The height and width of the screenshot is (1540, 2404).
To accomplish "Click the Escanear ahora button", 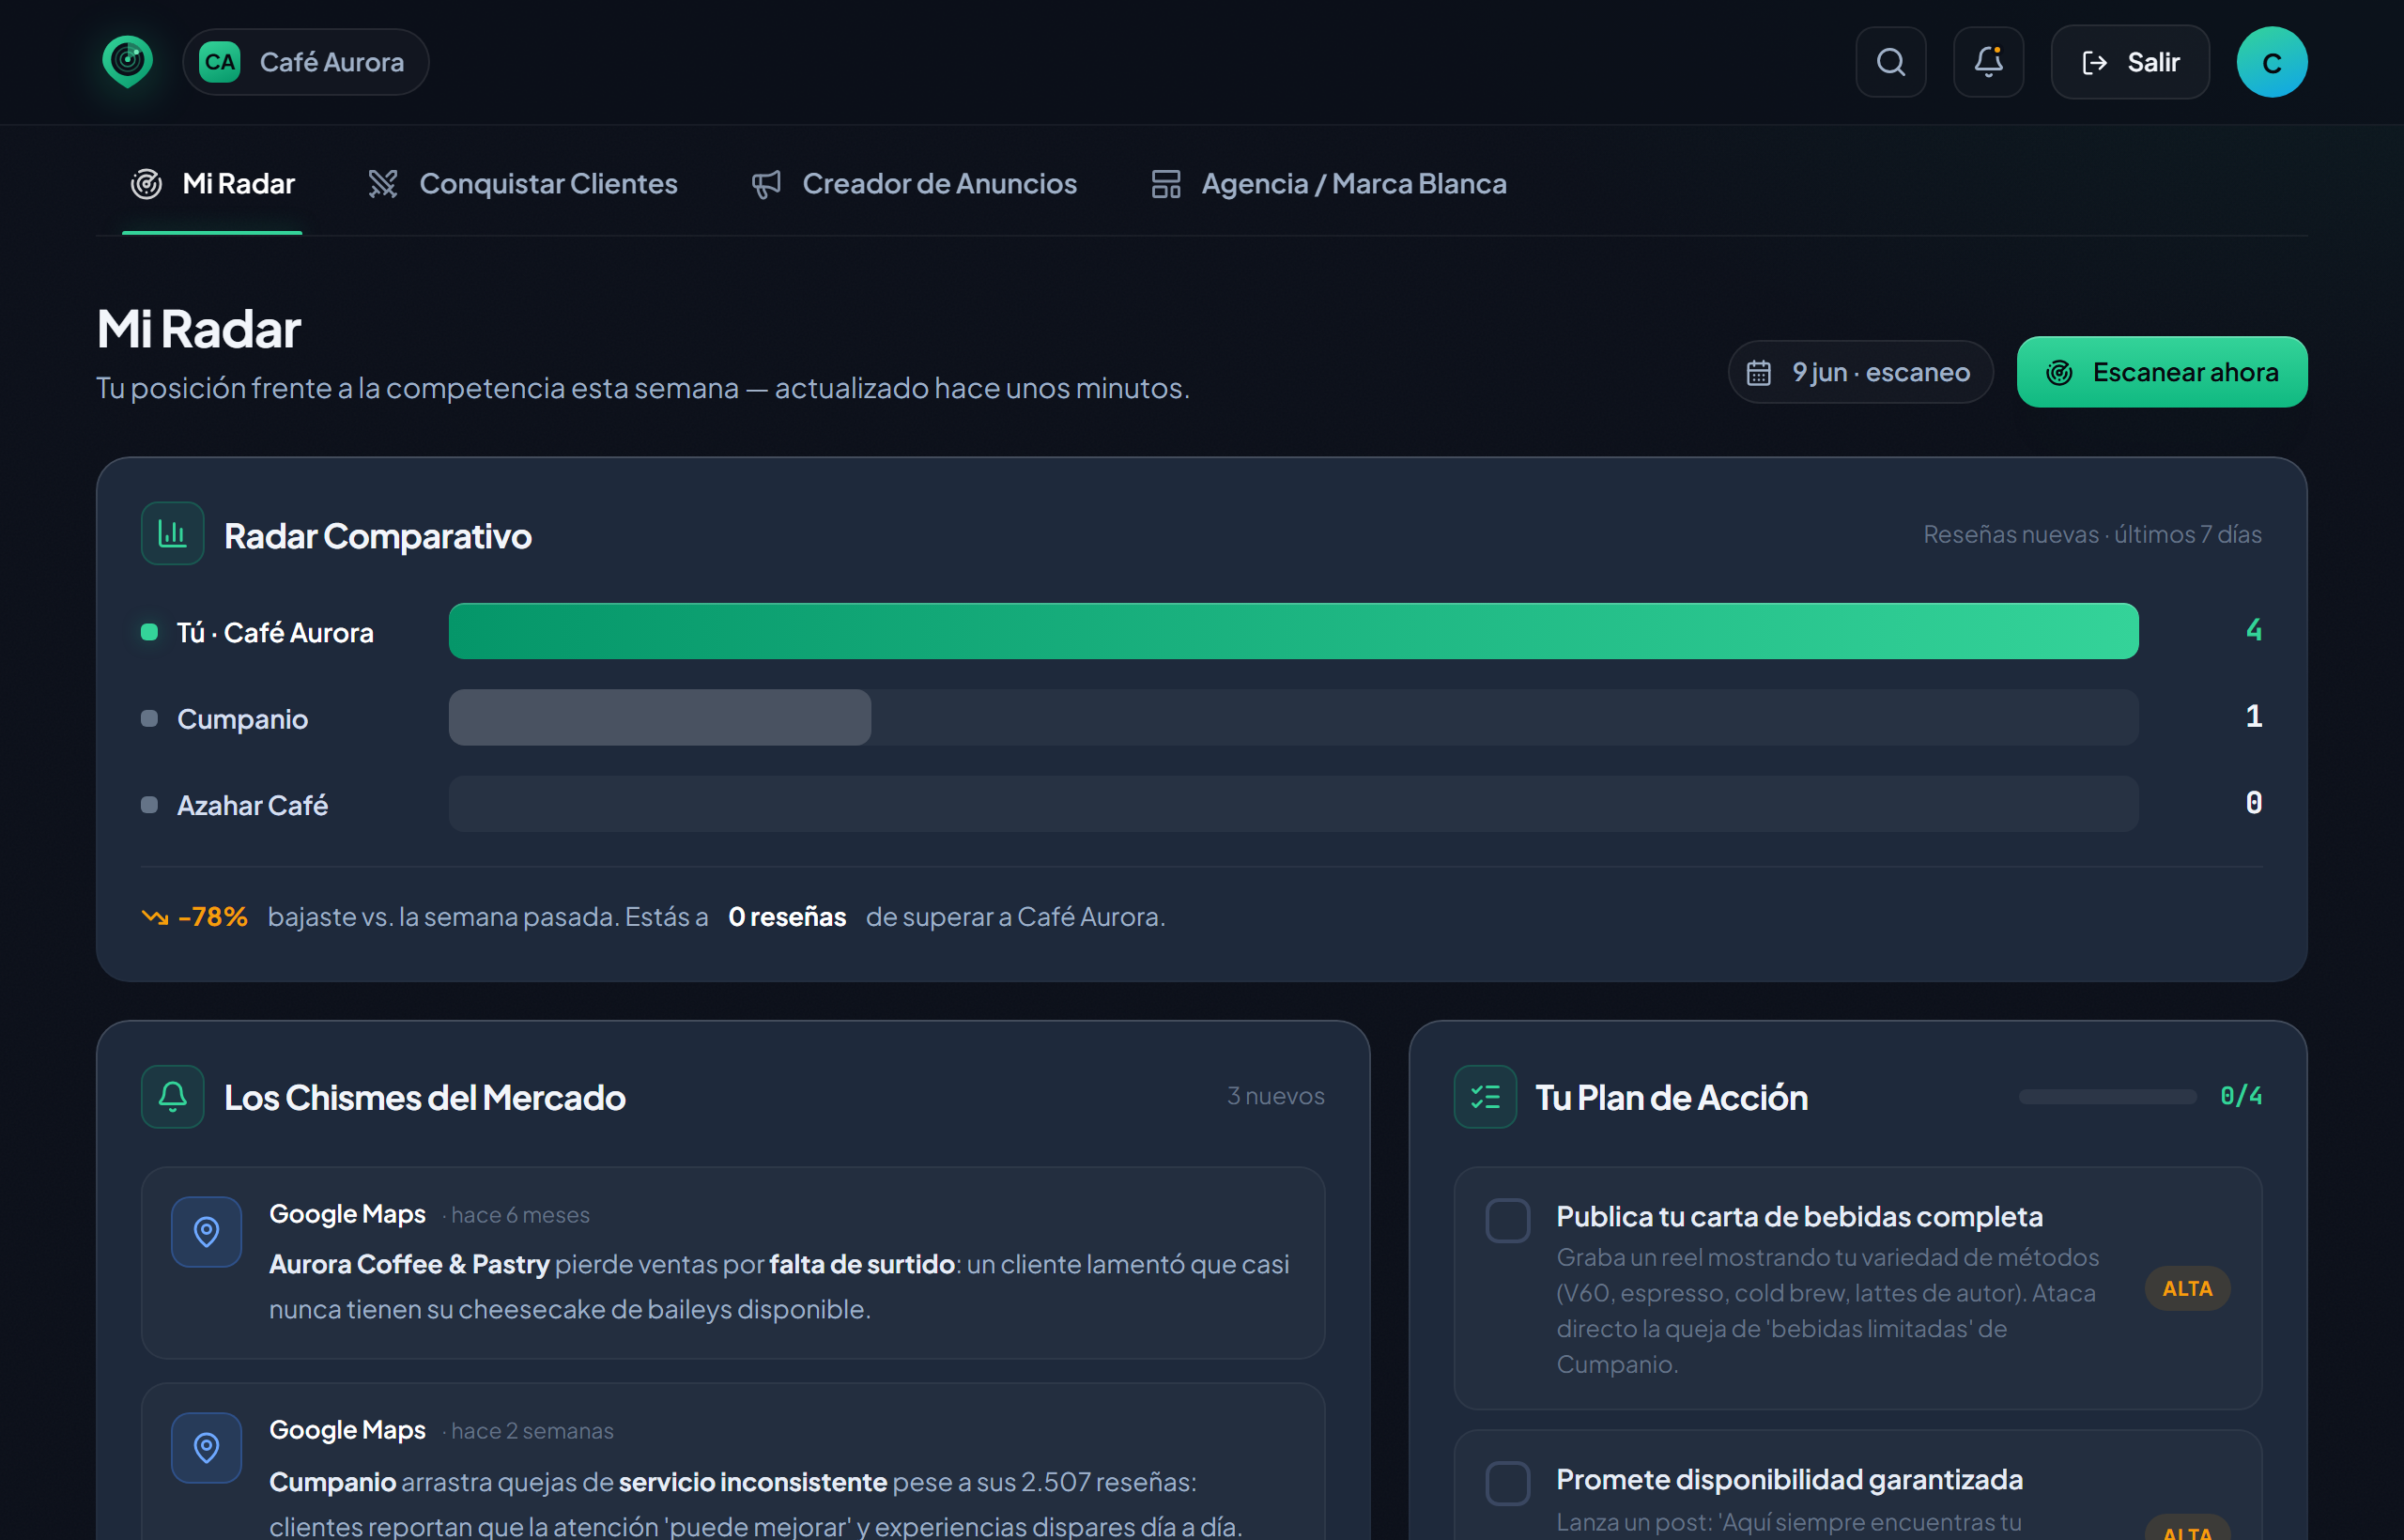I will tap(2161, 372).
